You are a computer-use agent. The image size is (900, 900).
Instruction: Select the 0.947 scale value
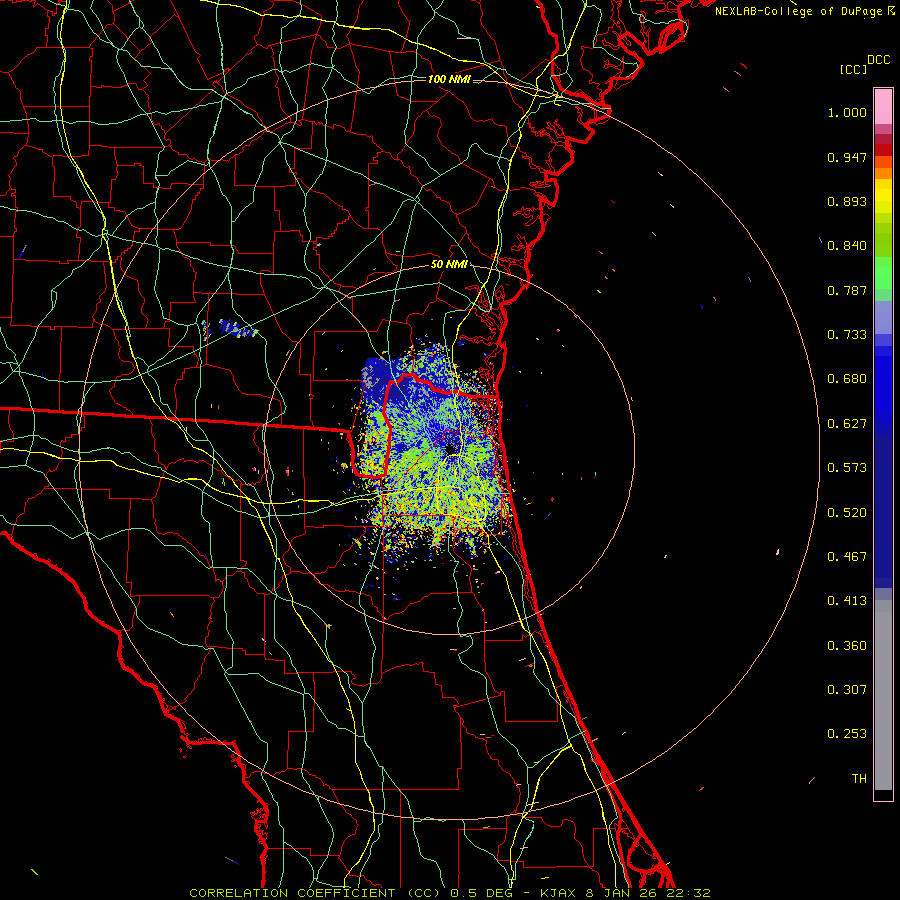pyautogui.click(x=847, y=157)
